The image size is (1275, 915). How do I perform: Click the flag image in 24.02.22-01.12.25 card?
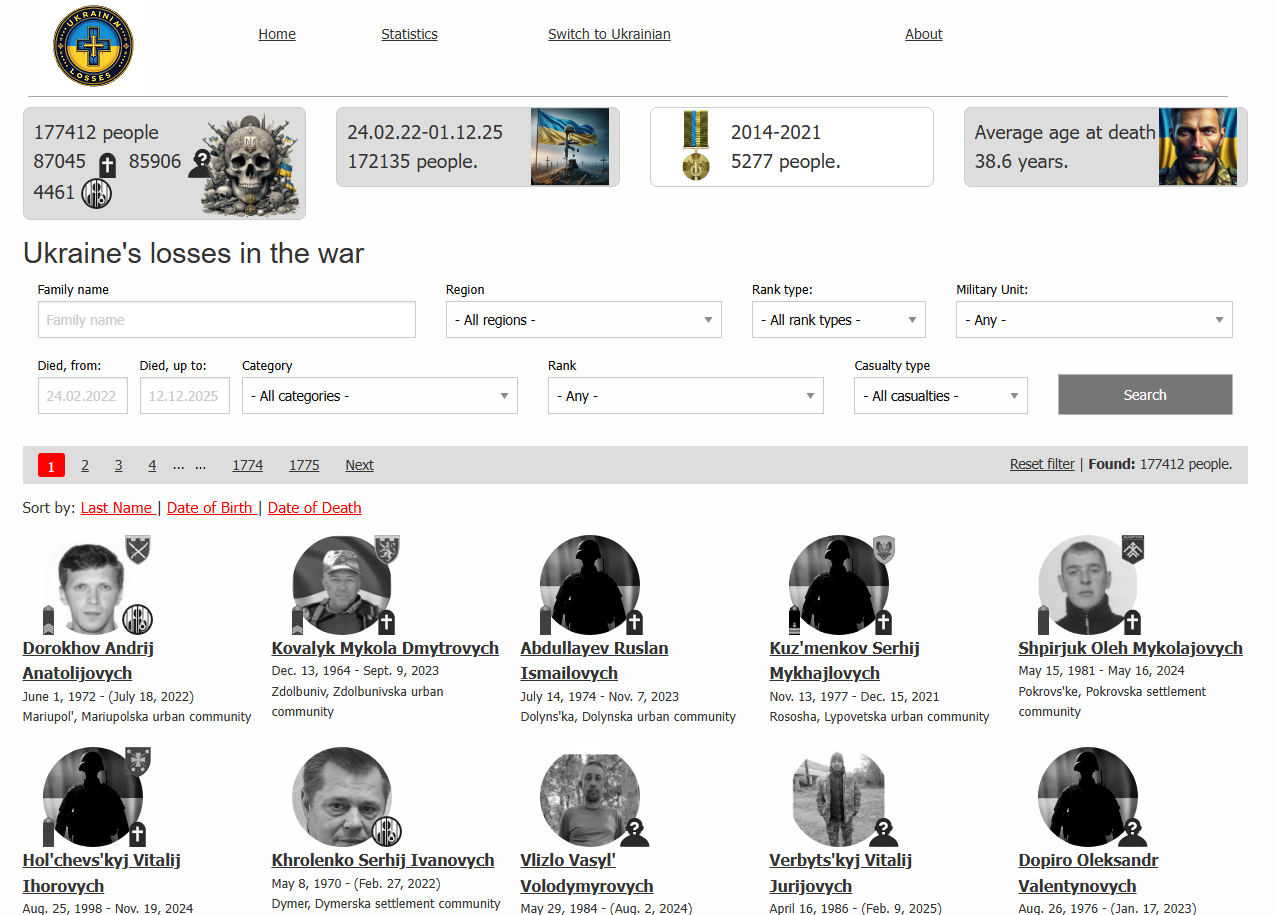coord(570,147)
